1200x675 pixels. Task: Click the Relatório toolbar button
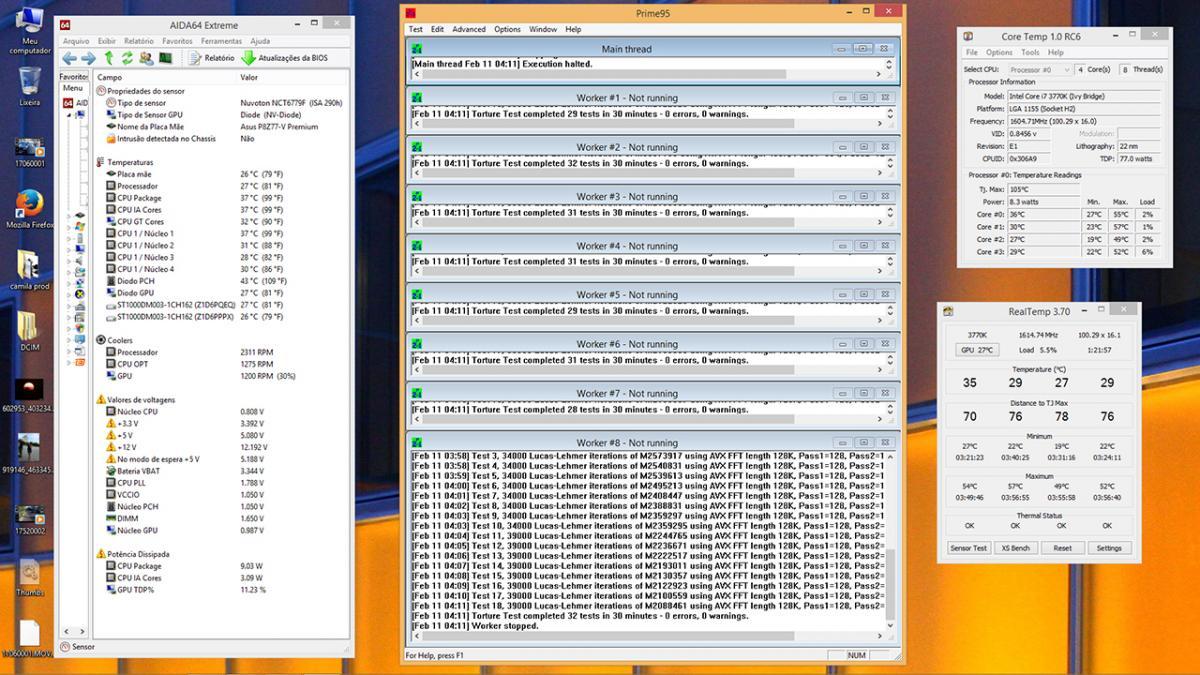pyautogui.click(x=211, y=58)
